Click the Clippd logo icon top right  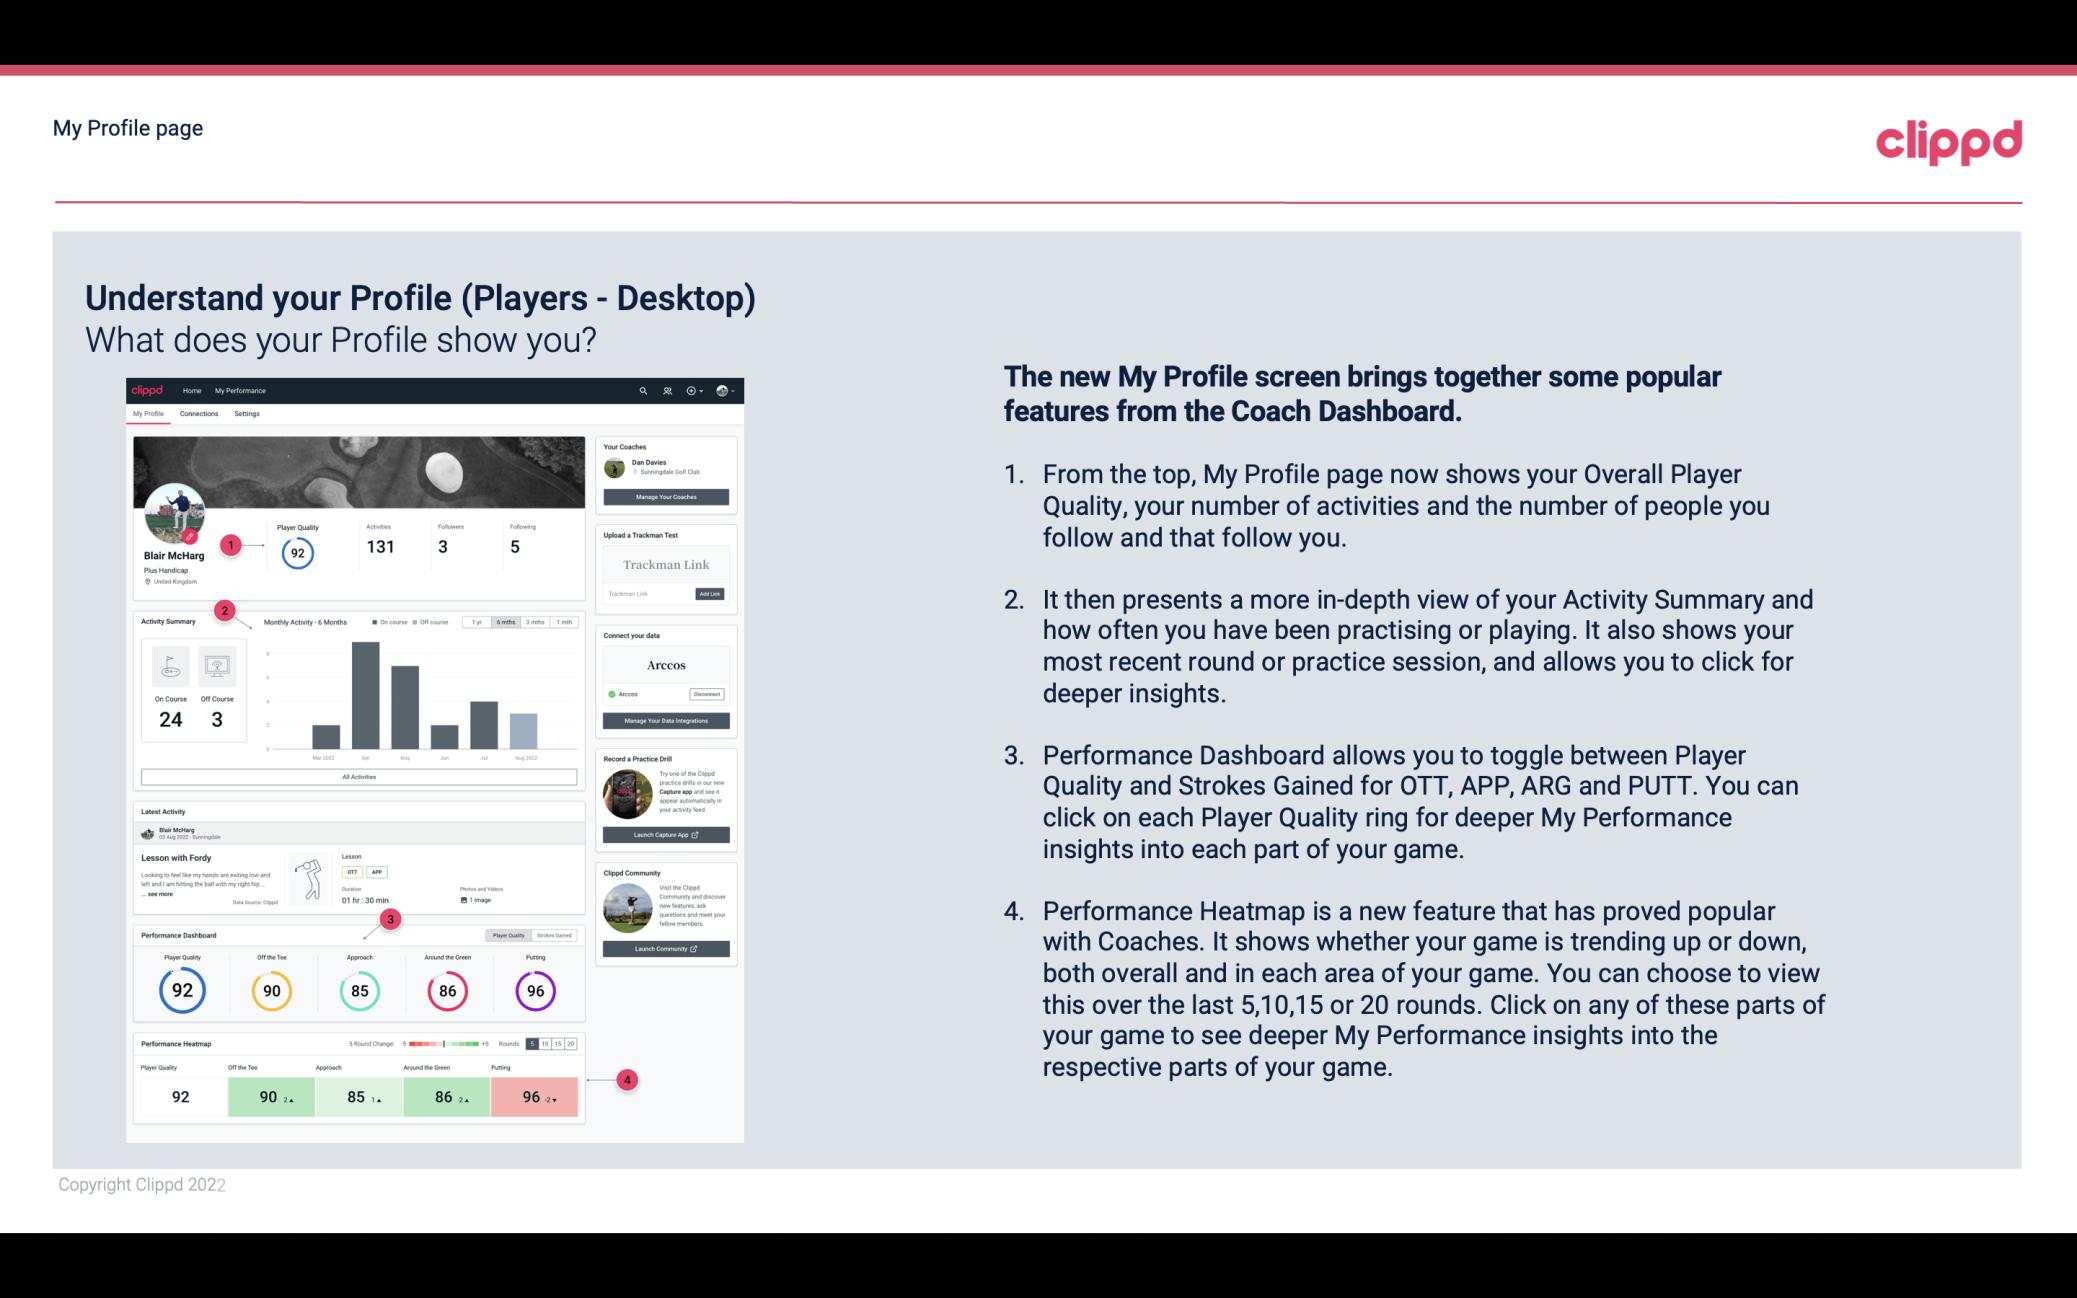[1947, 139]
